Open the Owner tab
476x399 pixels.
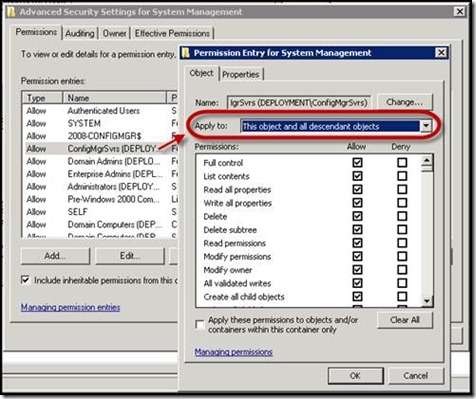(114, 33)
